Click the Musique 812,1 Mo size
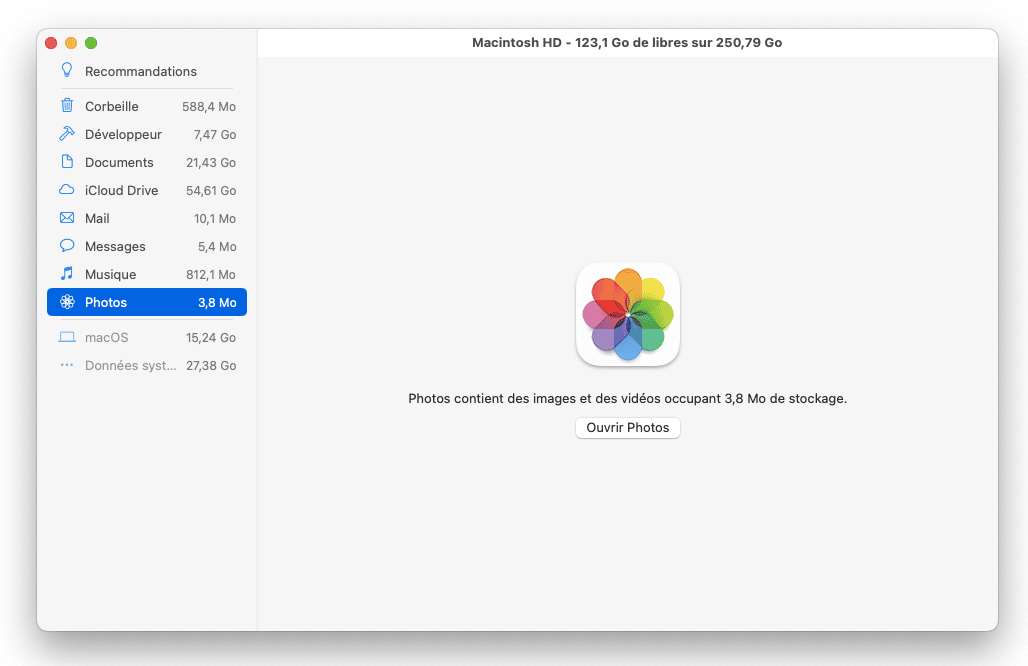This screenshot has height=666, width=1028. click(x=210, y=274)
